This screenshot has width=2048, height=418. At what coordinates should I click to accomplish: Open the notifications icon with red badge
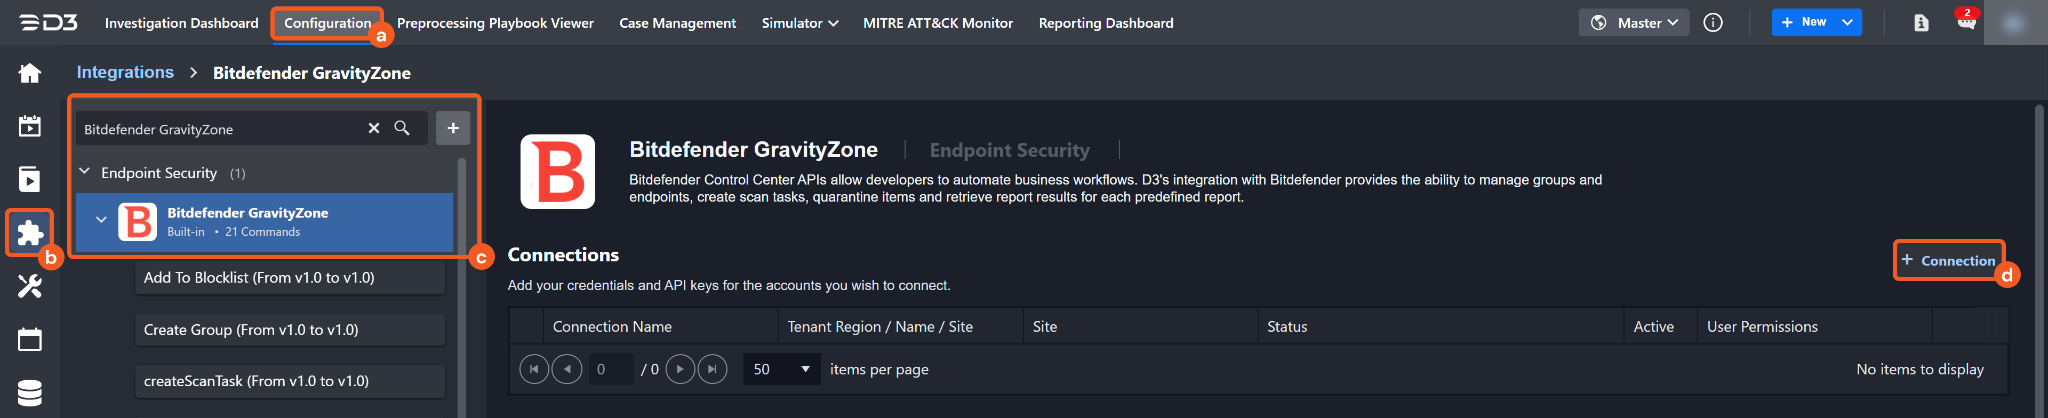point(1966,22)
